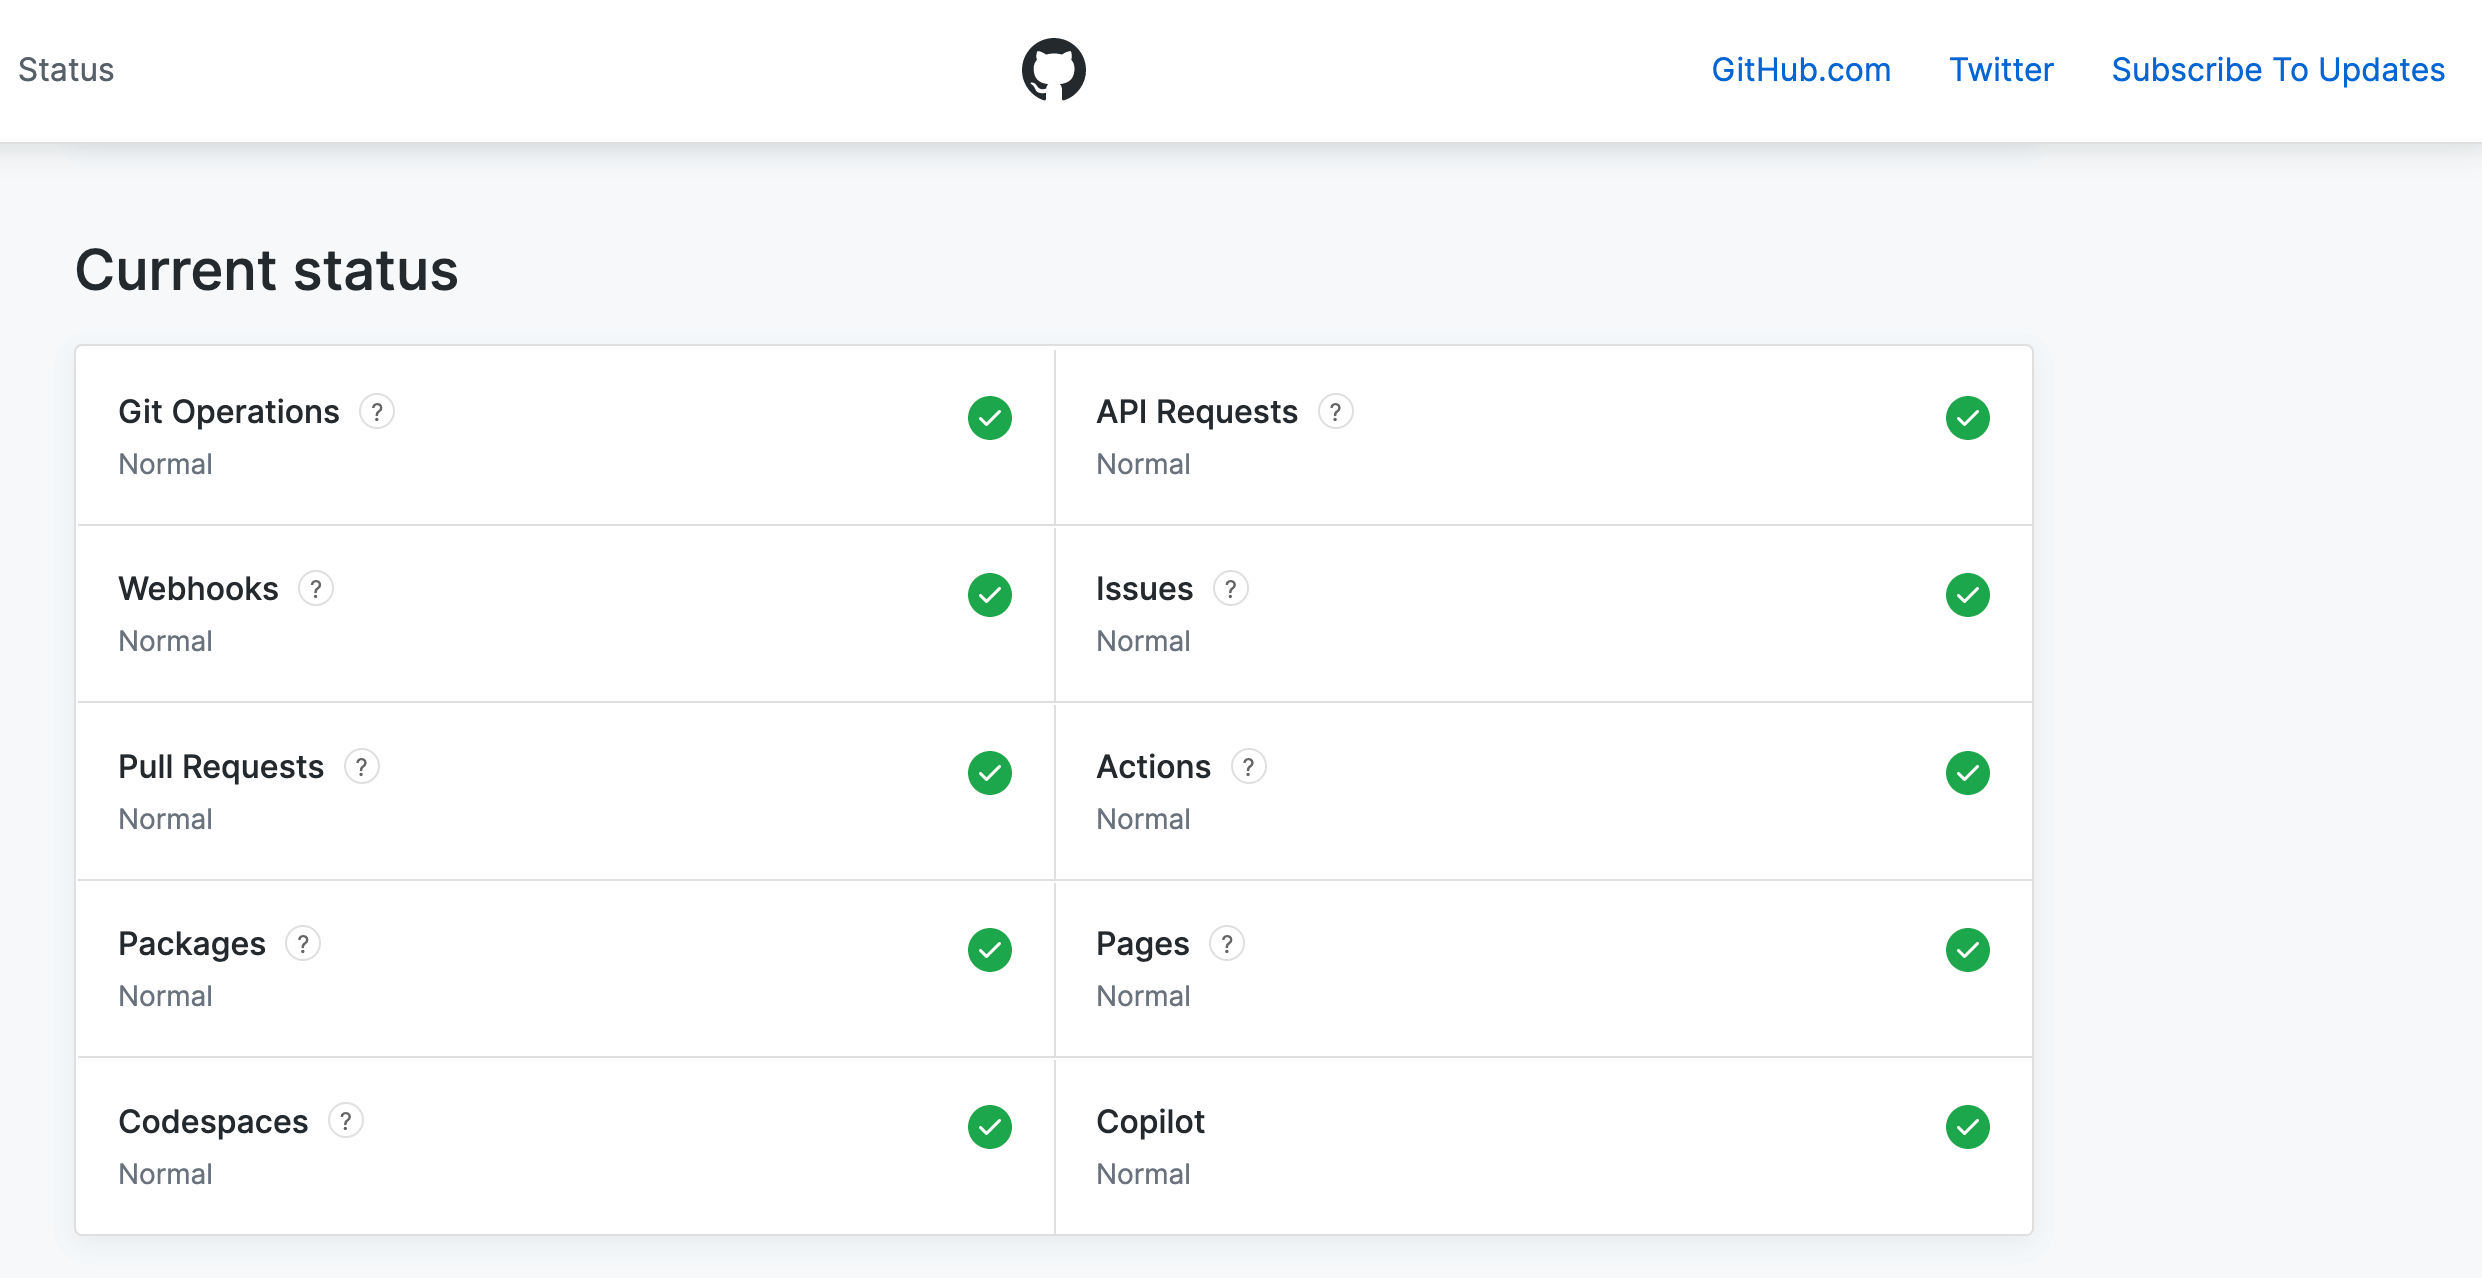Open the Codespaces help question mark
2482x1278 pixels.
point(346,1121)
